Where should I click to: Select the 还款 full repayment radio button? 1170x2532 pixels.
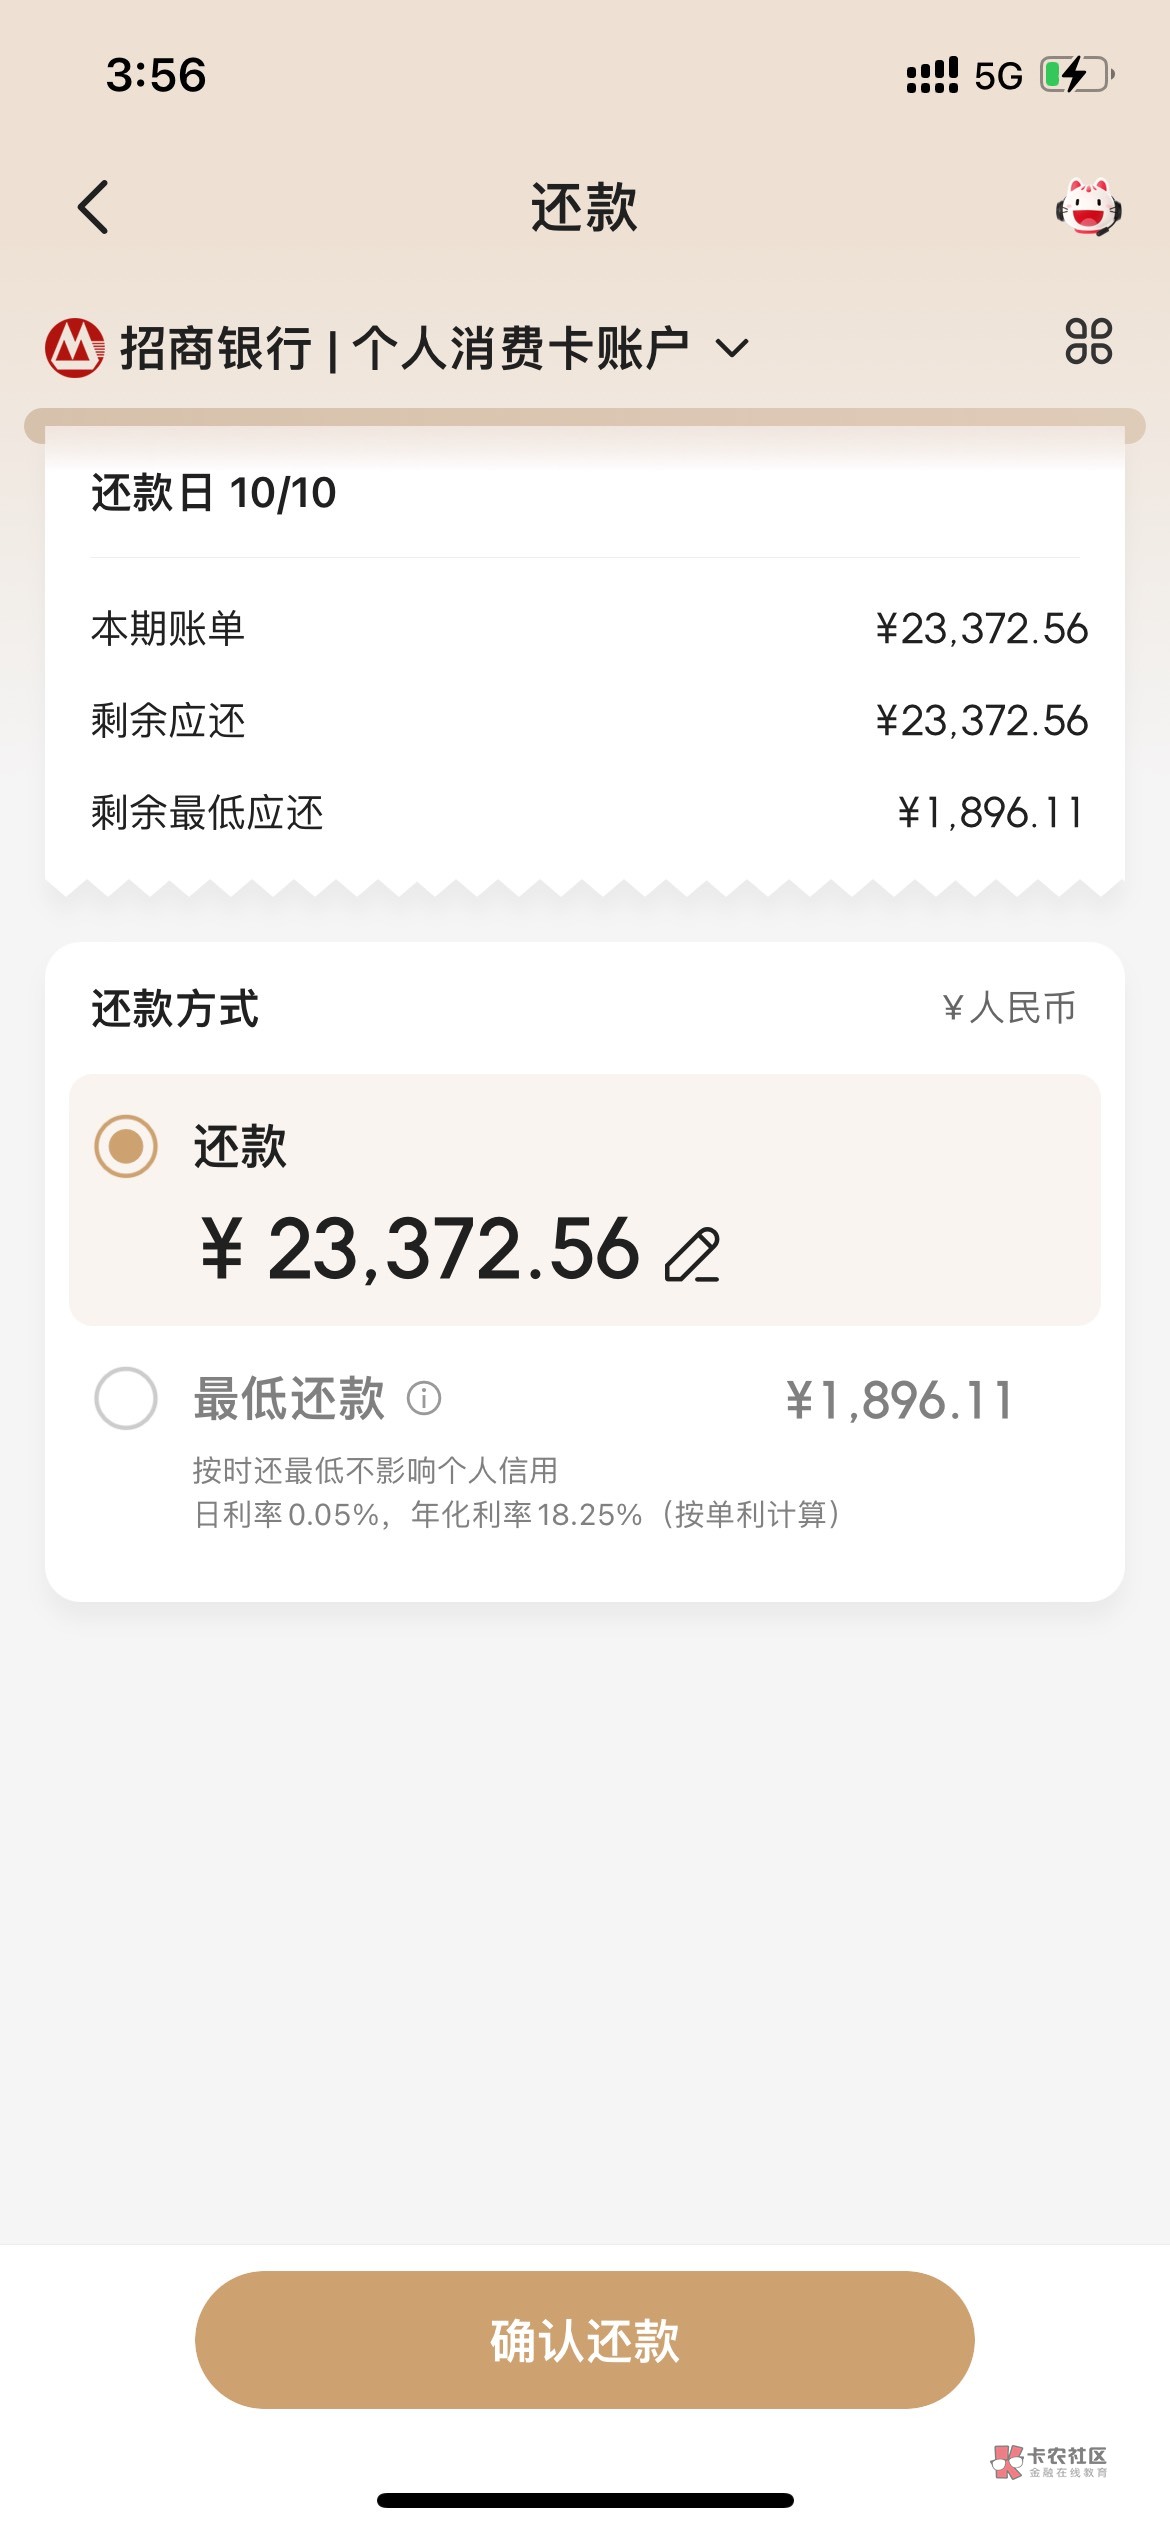point(126,1146)
